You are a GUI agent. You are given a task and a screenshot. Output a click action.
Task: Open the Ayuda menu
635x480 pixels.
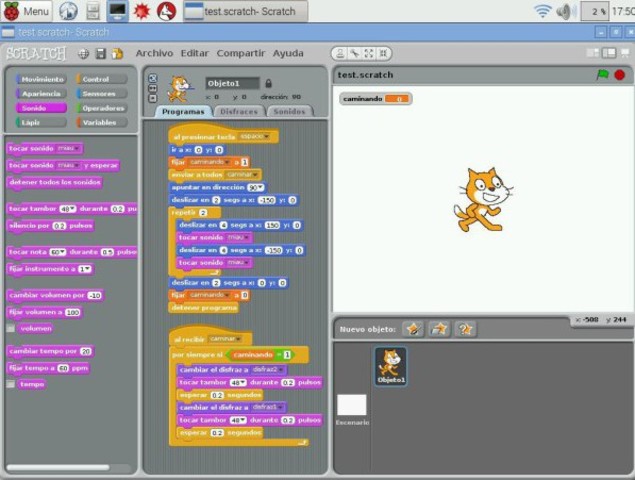288,53
